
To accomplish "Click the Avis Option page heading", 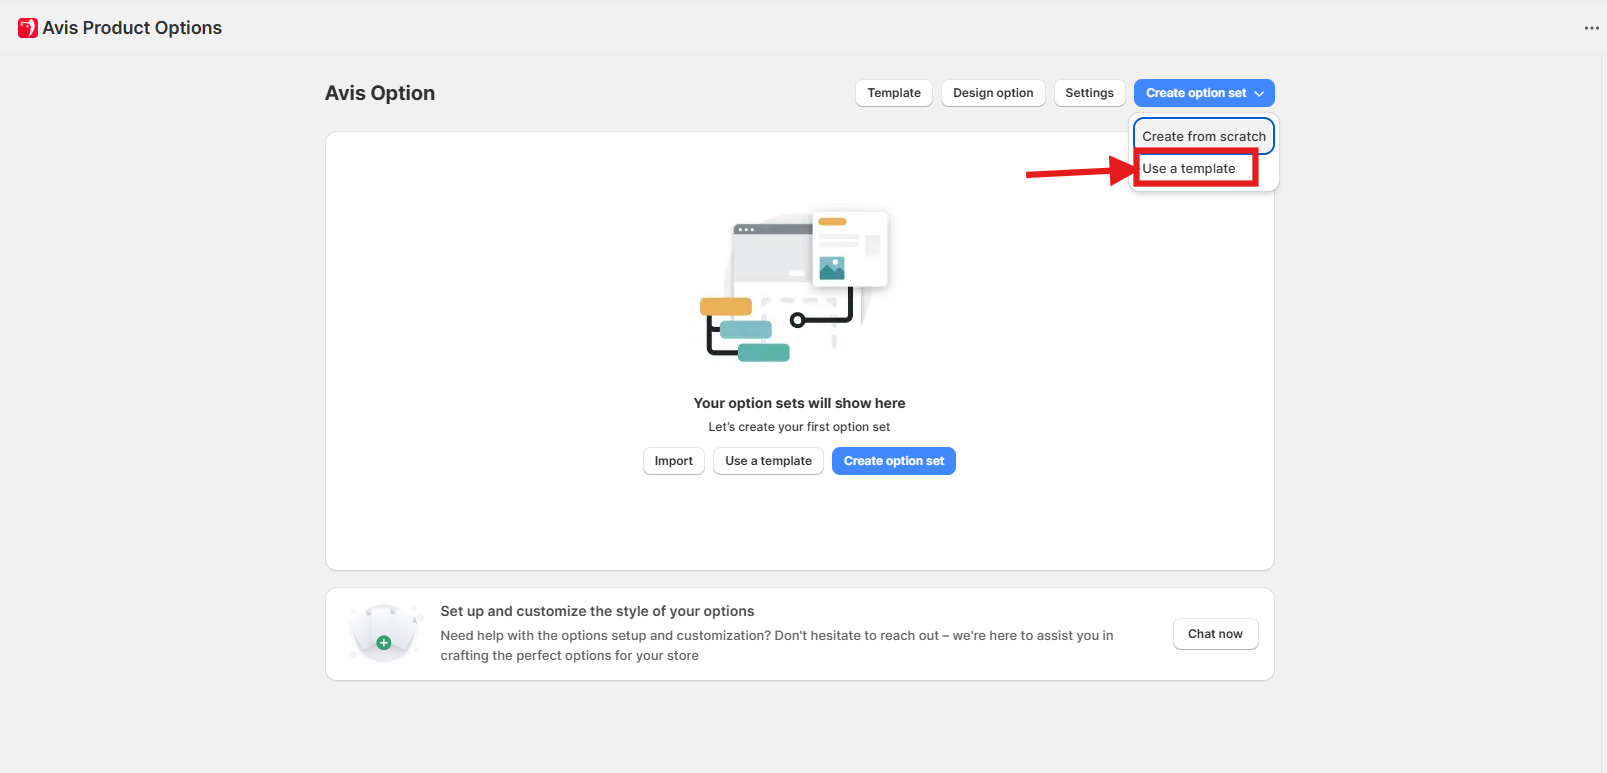I will click(380, 93).
